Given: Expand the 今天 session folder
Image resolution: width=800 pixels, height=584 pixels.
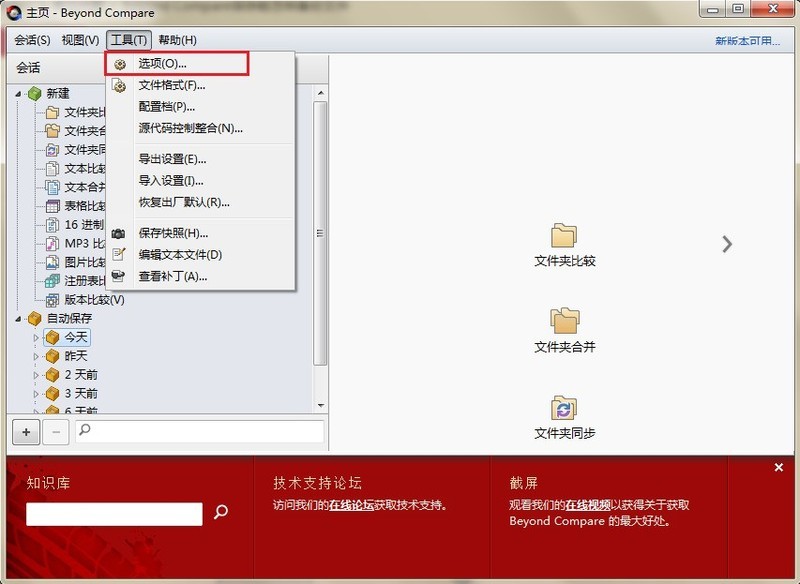Looking at the screenshot, I should pyautogui.click(x=36, y=338).
